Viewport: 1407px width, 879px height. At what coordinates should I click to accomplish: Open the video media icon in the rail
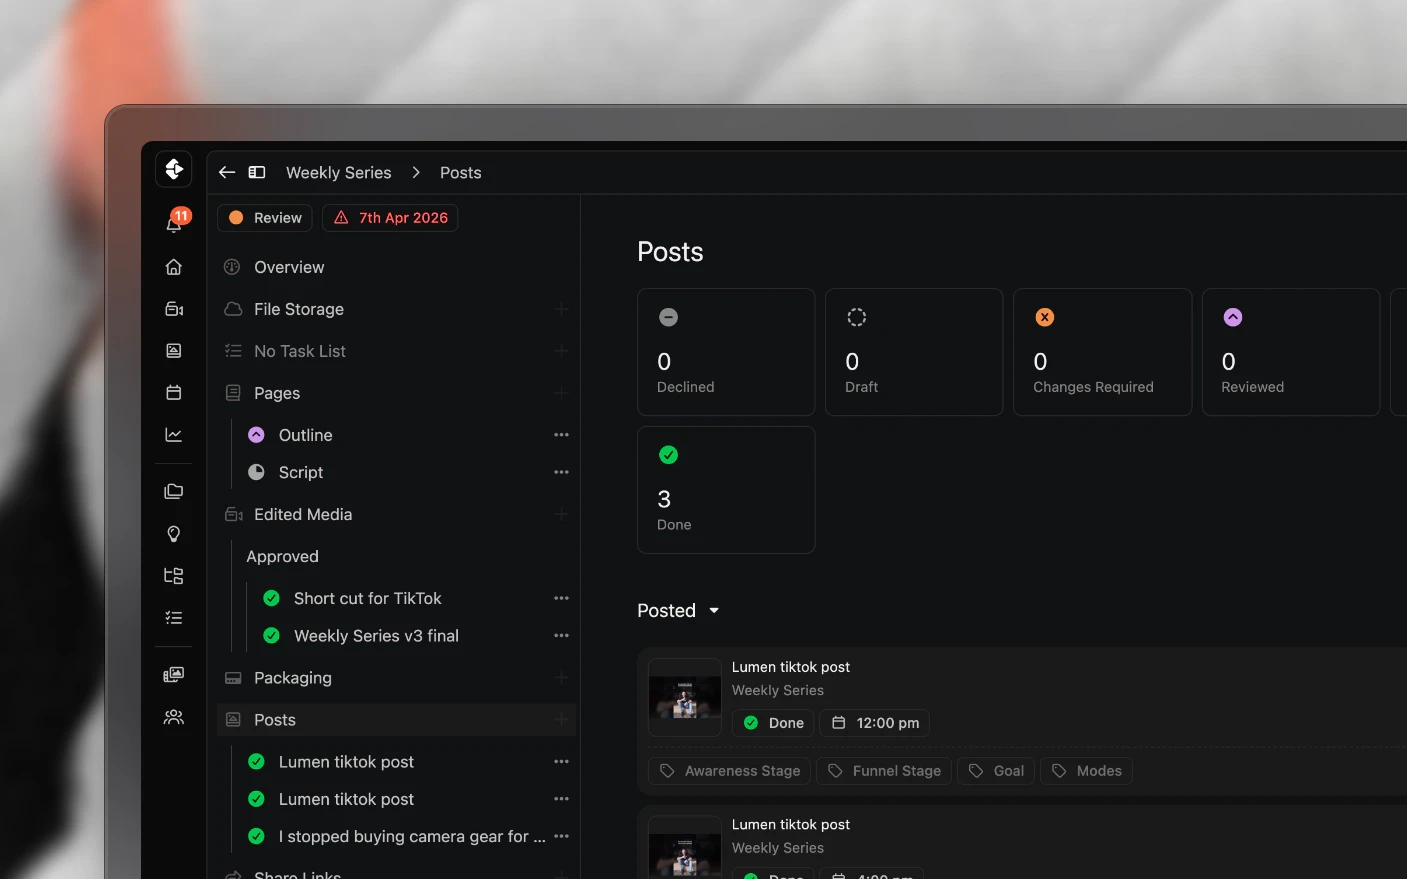pyautogui.click(x=174, y=309)
